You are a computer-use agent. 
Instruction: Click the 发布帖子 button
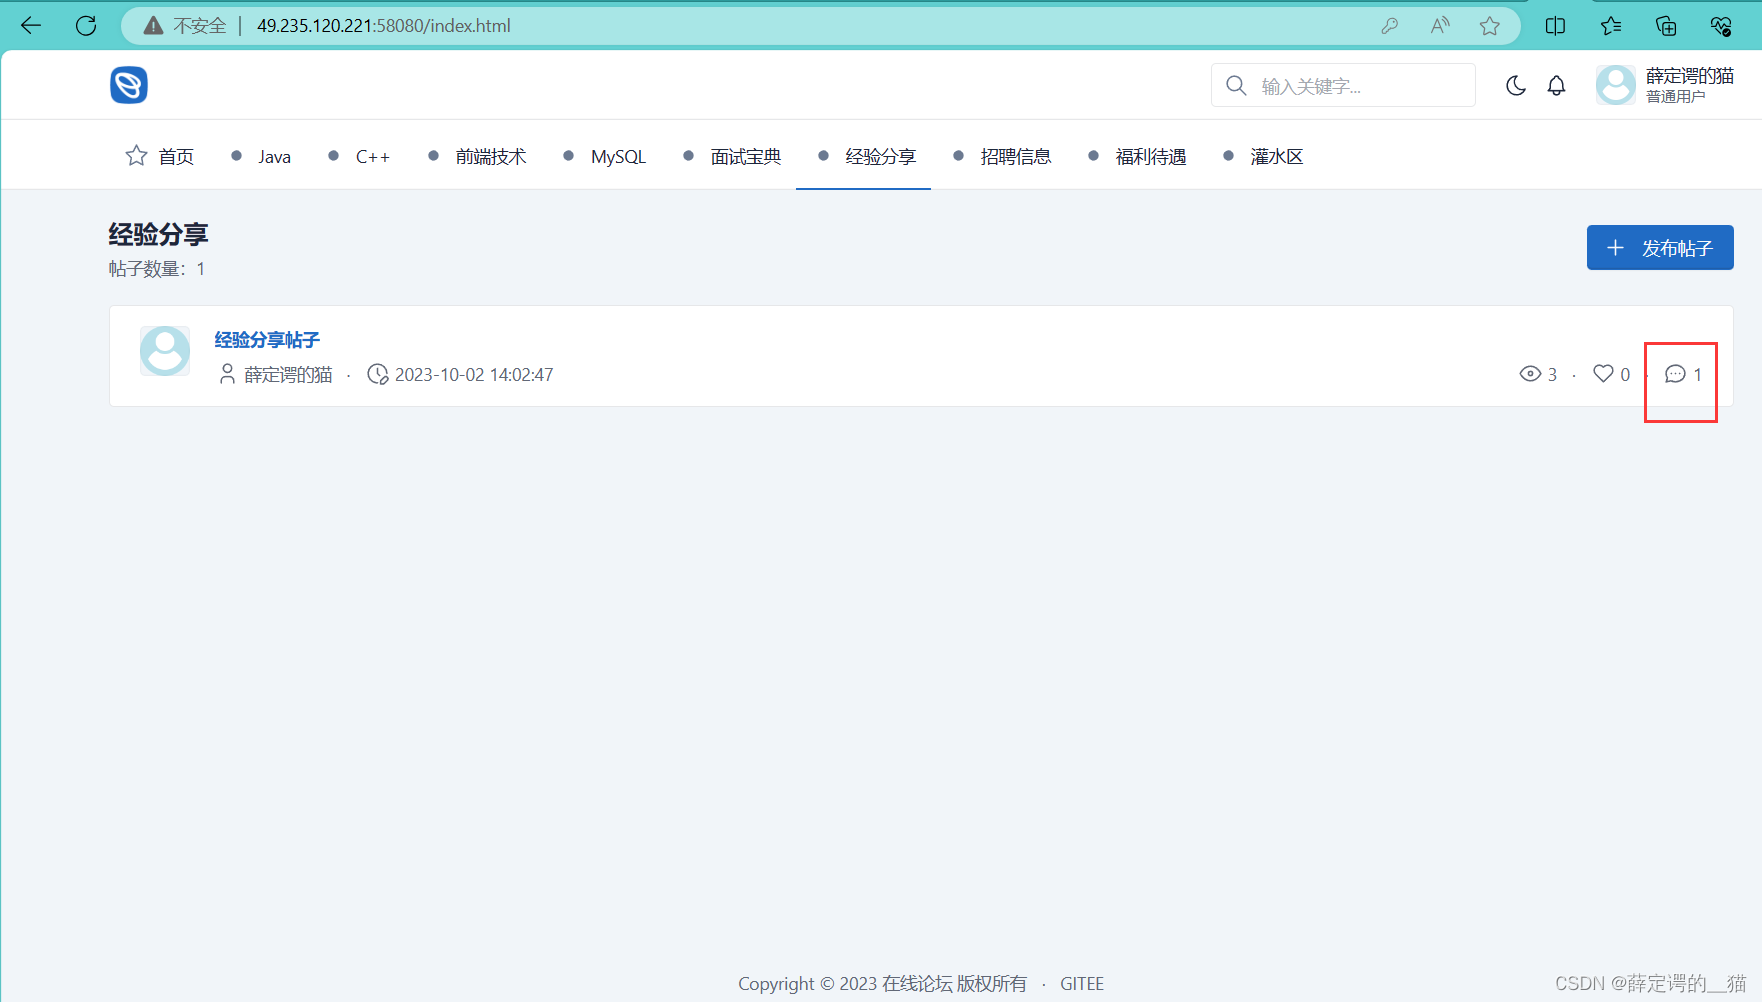coord(1660,248)
